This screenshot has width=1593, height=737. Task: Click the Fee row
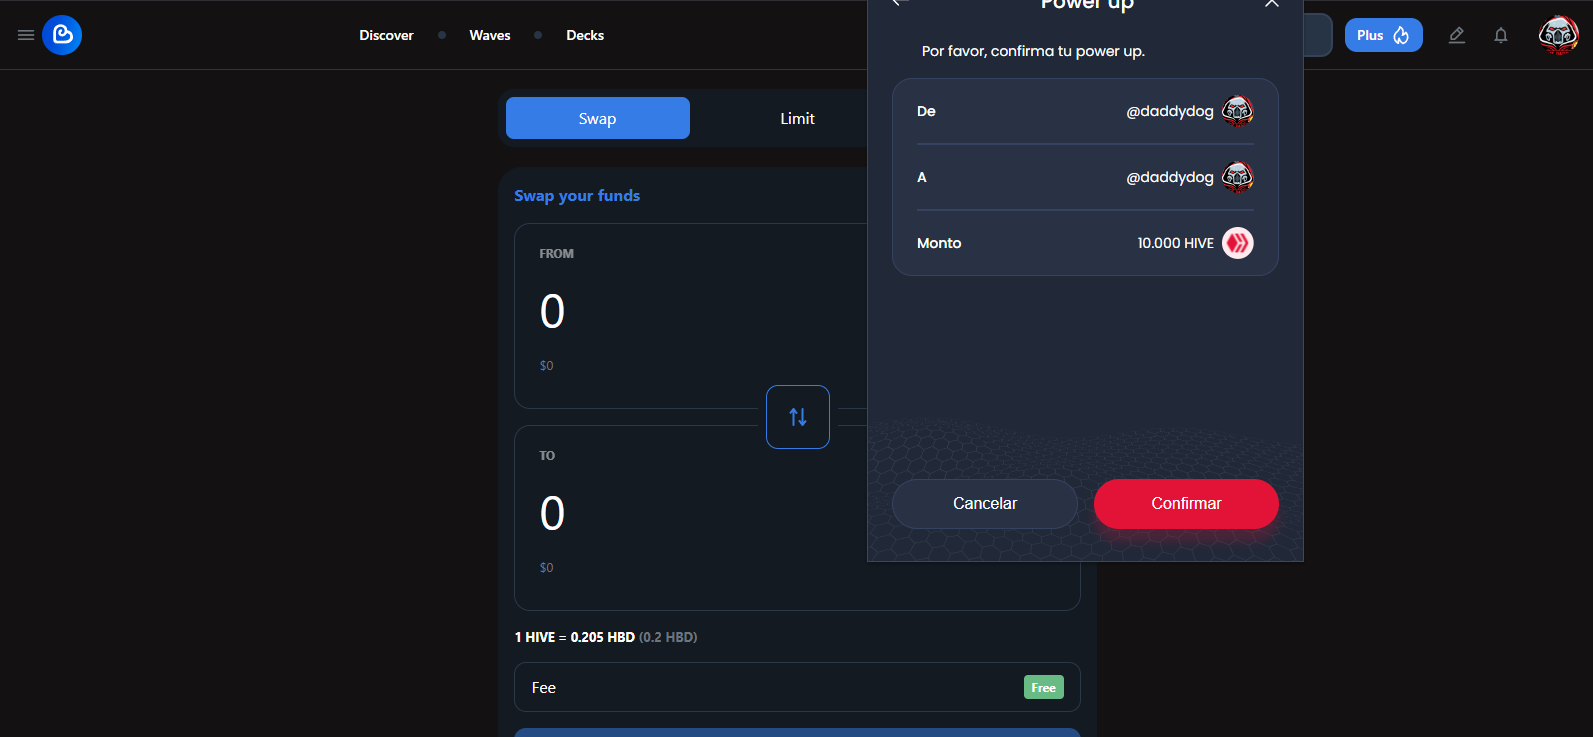click(797, 687)
